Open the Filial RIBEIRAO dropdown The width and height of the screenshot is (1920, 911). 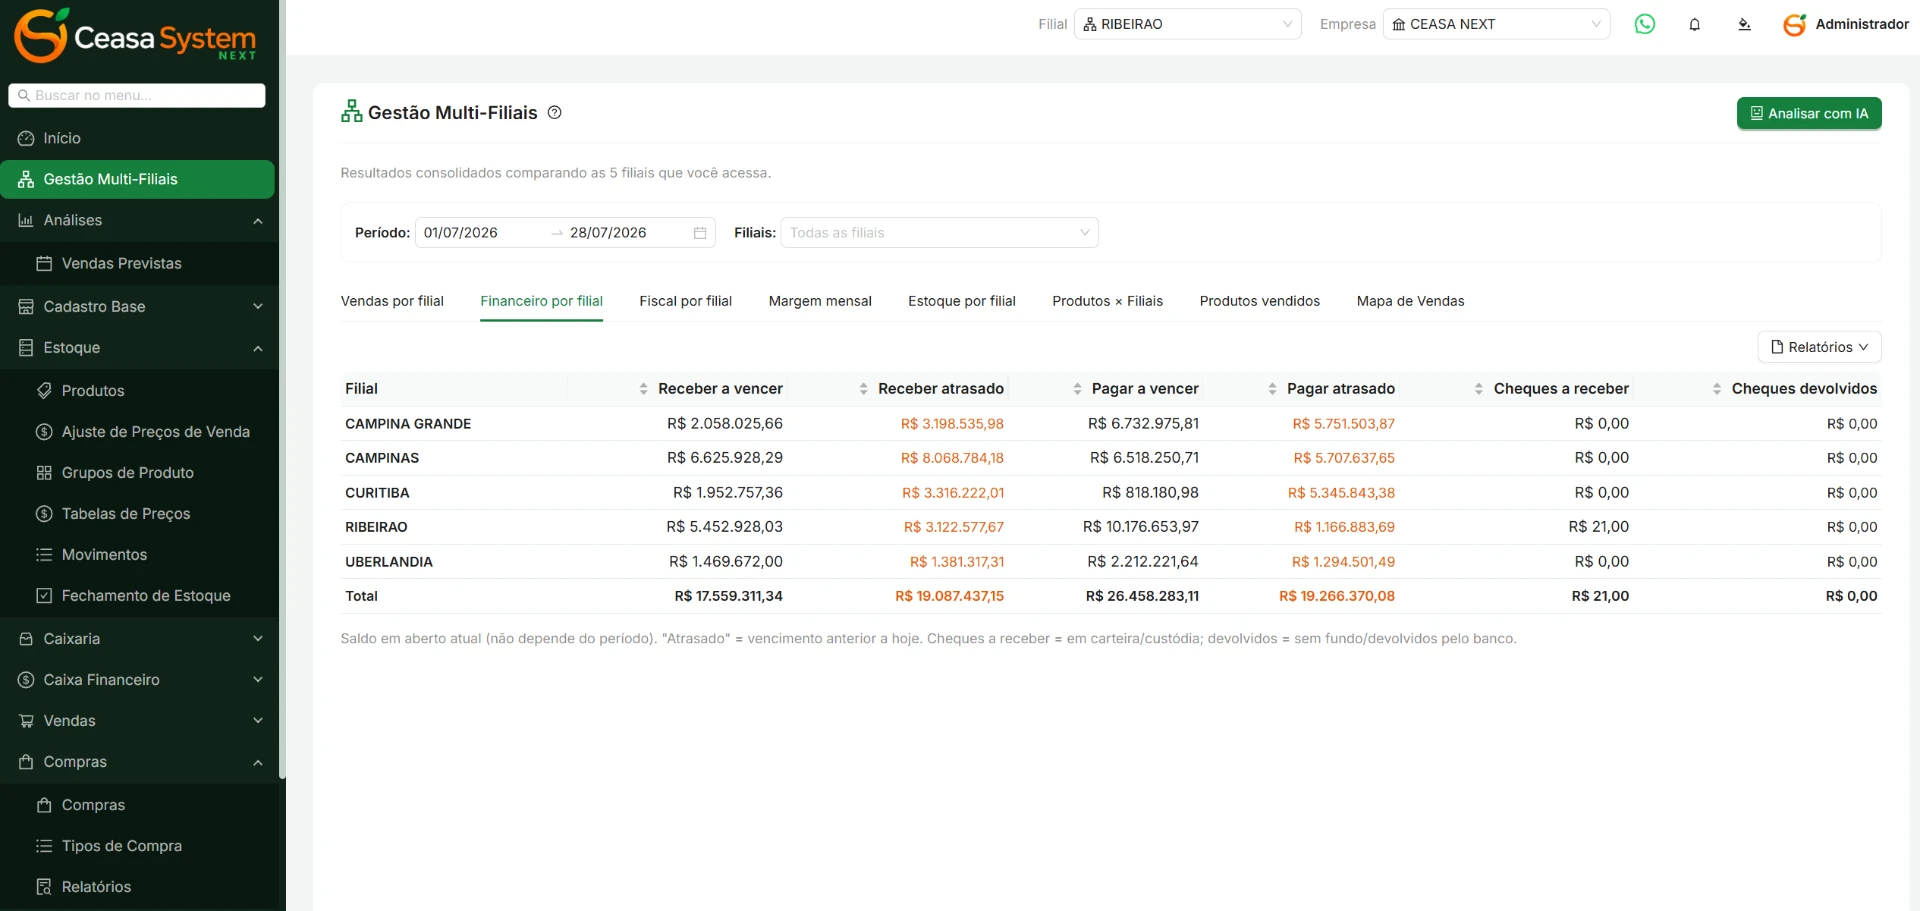click(x=1188, y=24)
